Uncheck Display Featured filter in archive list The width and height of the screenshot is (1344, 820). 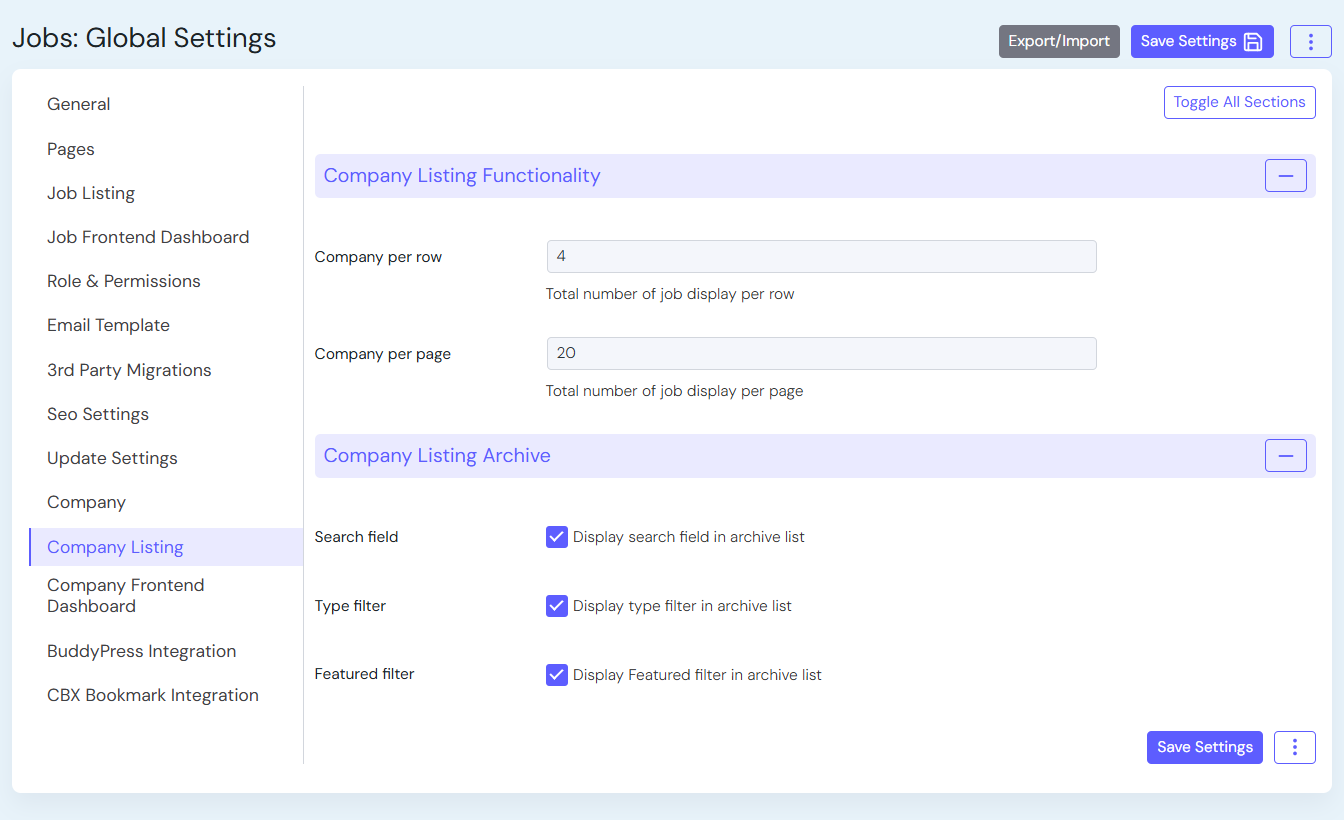(557, 675)
